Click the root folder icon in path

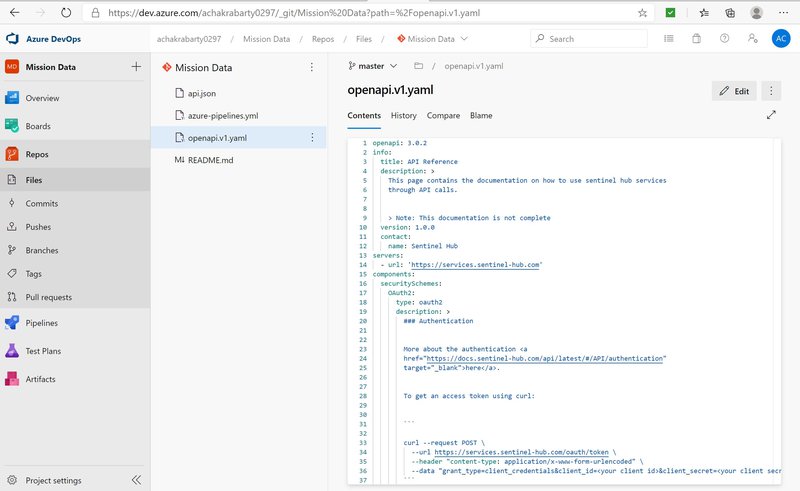(418, 66)
